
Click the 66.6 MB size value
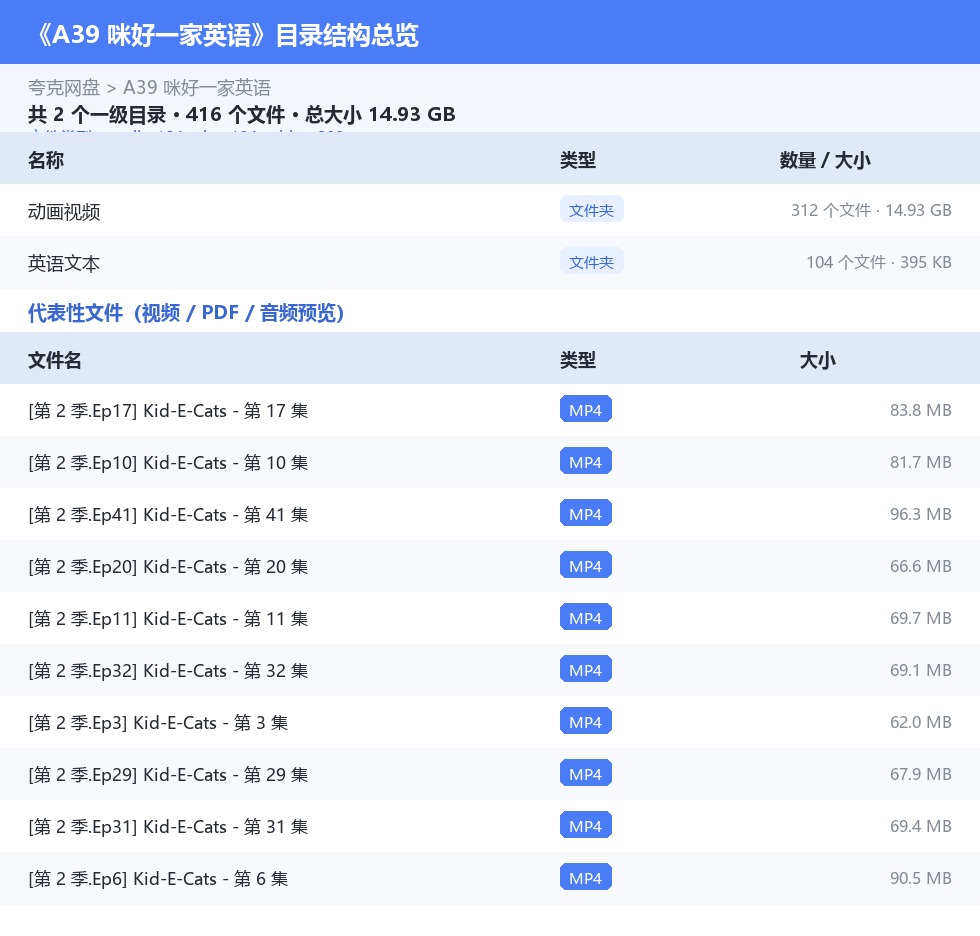point(921,565)
